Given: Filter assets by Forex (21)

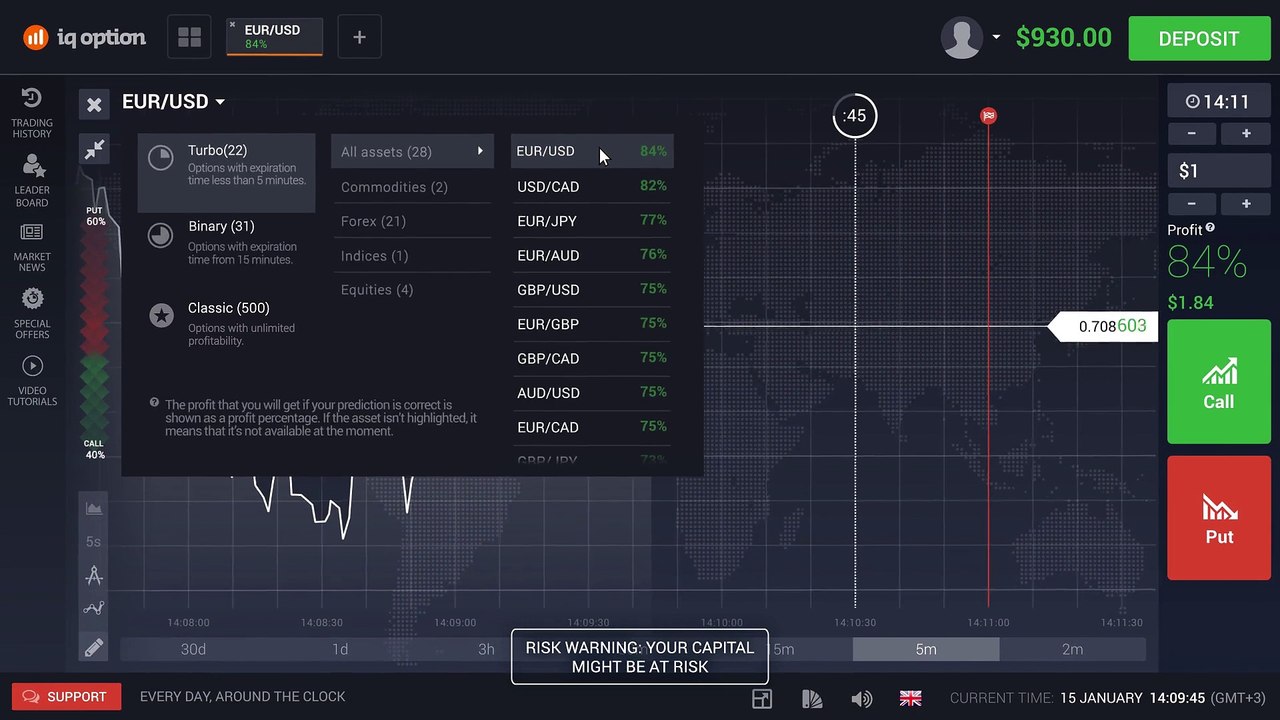Looking at the screenshot, I should pyautogui.click(x=412, y=221).
